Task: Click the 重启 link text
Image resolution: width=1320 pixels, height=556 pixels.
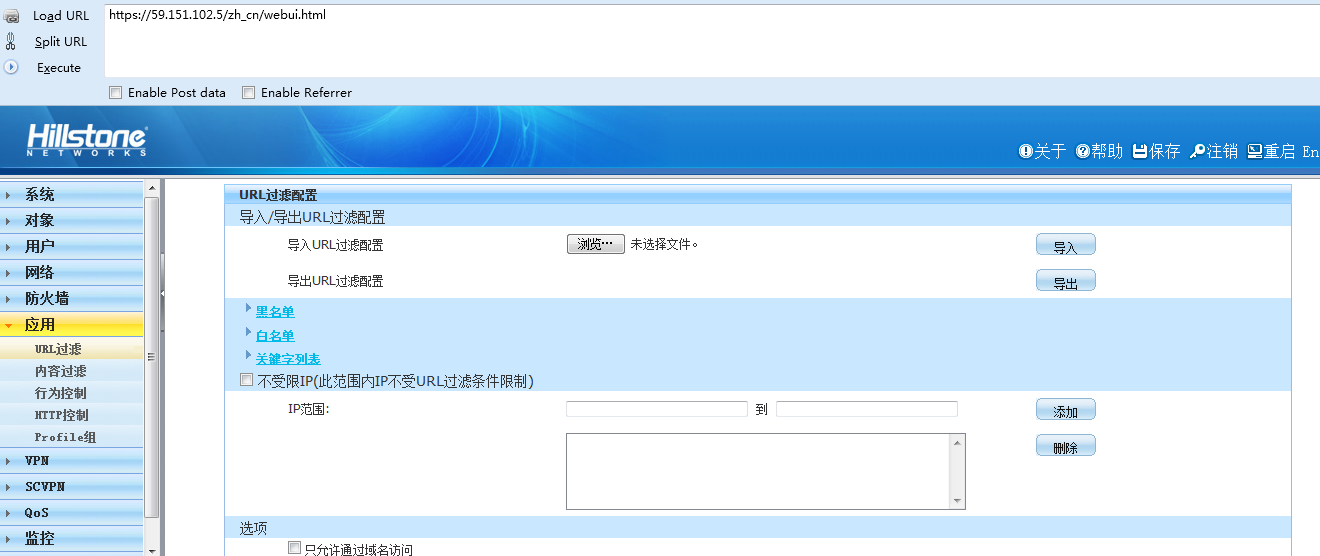Action: (1279, 151)
